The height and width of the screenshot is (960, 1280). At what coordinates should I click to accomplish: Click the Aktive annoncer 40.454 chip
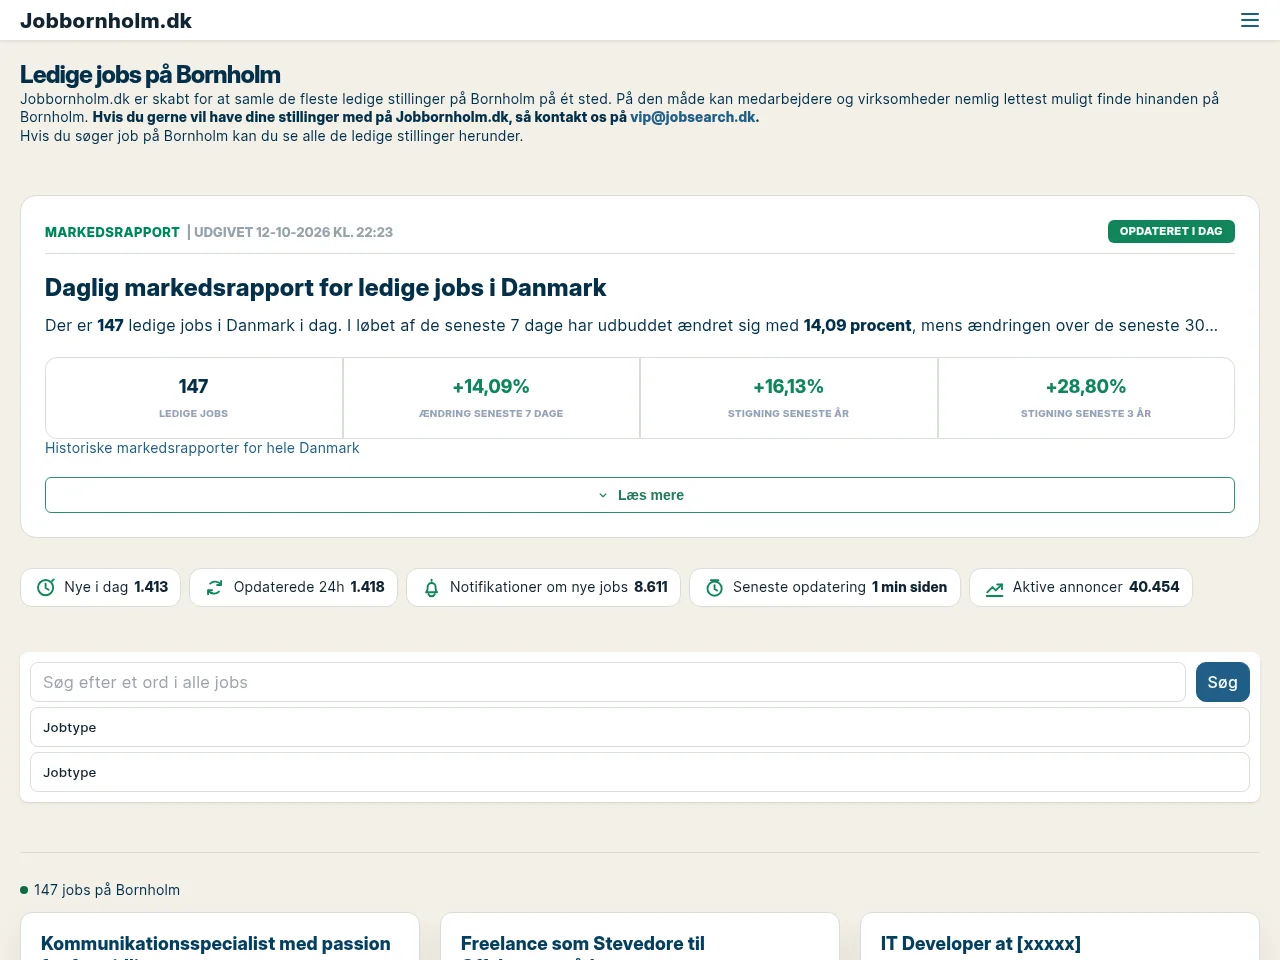click(x=1081, y=587)
